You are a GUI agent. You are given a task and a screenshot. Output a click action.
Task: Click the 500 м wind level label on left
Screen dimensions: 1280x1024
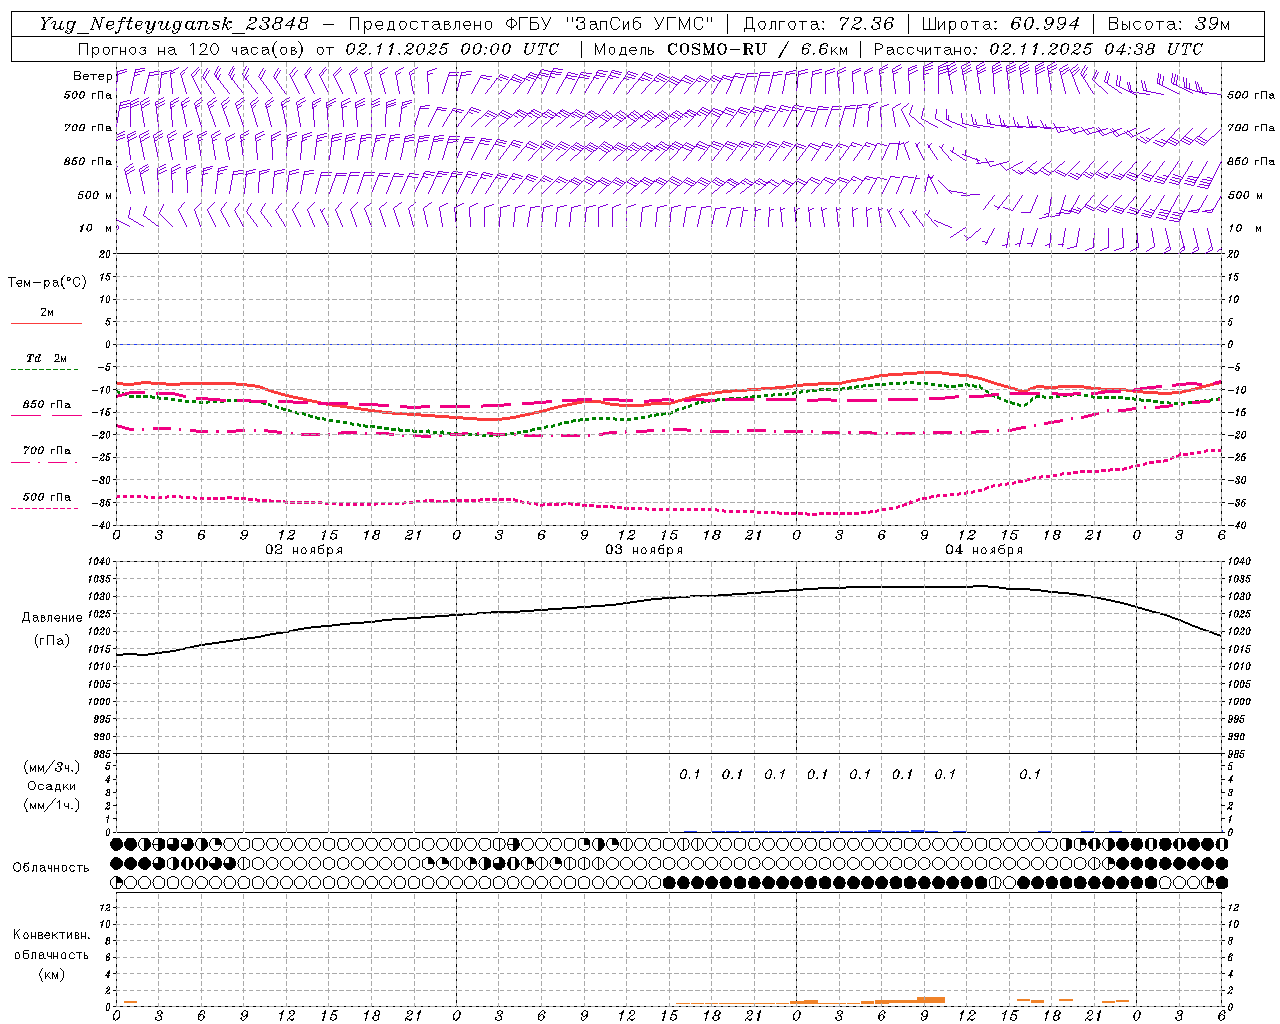point(96,195)
